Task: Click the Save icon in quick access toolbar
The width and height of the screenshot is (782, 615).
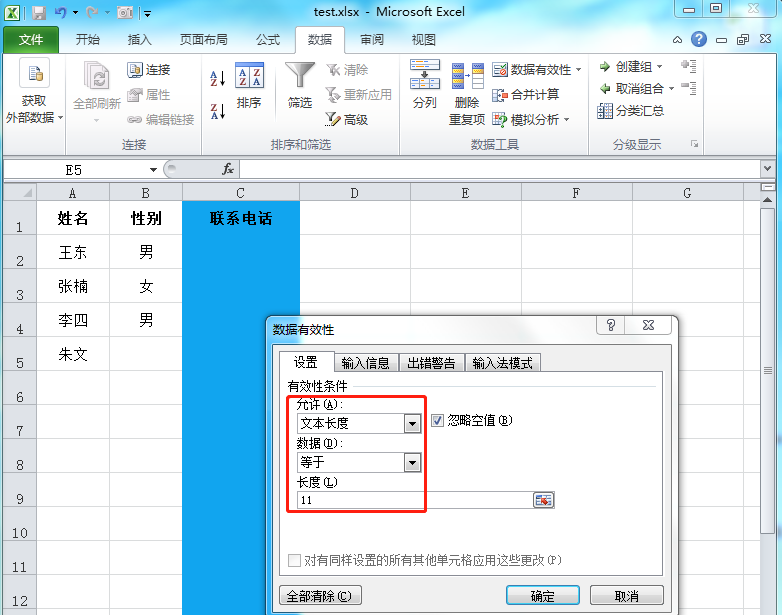Action: coord(39,12)
